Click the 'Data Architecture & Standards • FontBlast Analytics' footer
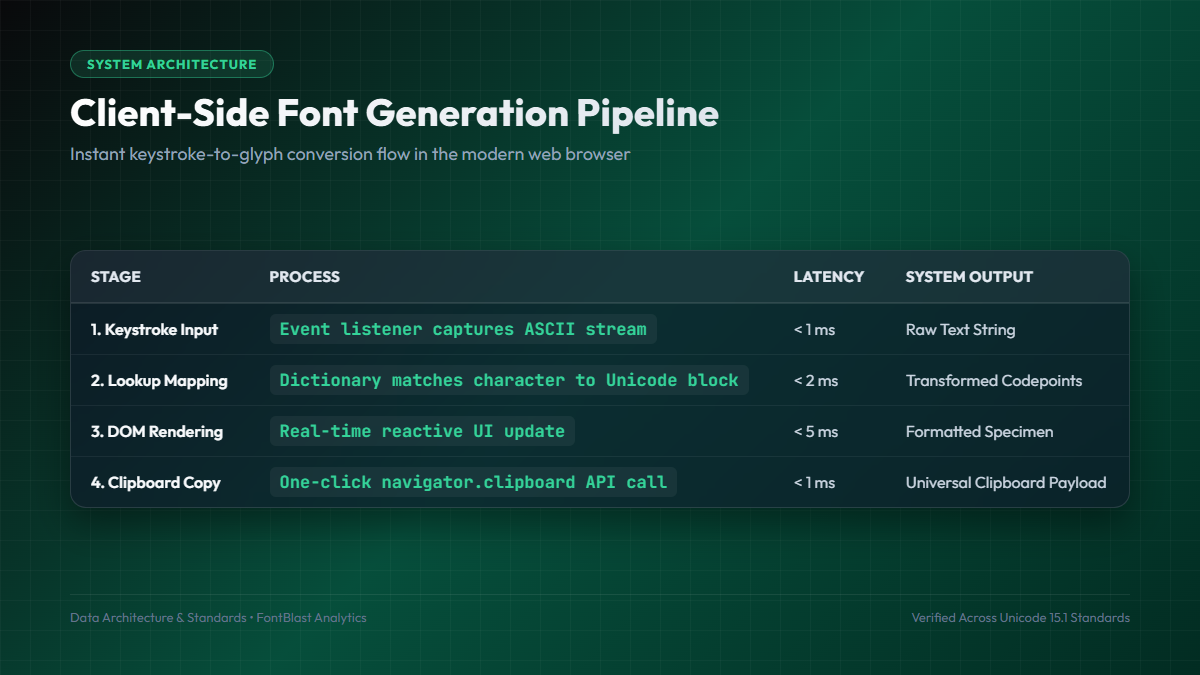The height and width of the screenshot is (675, 1200). point(218,618)
